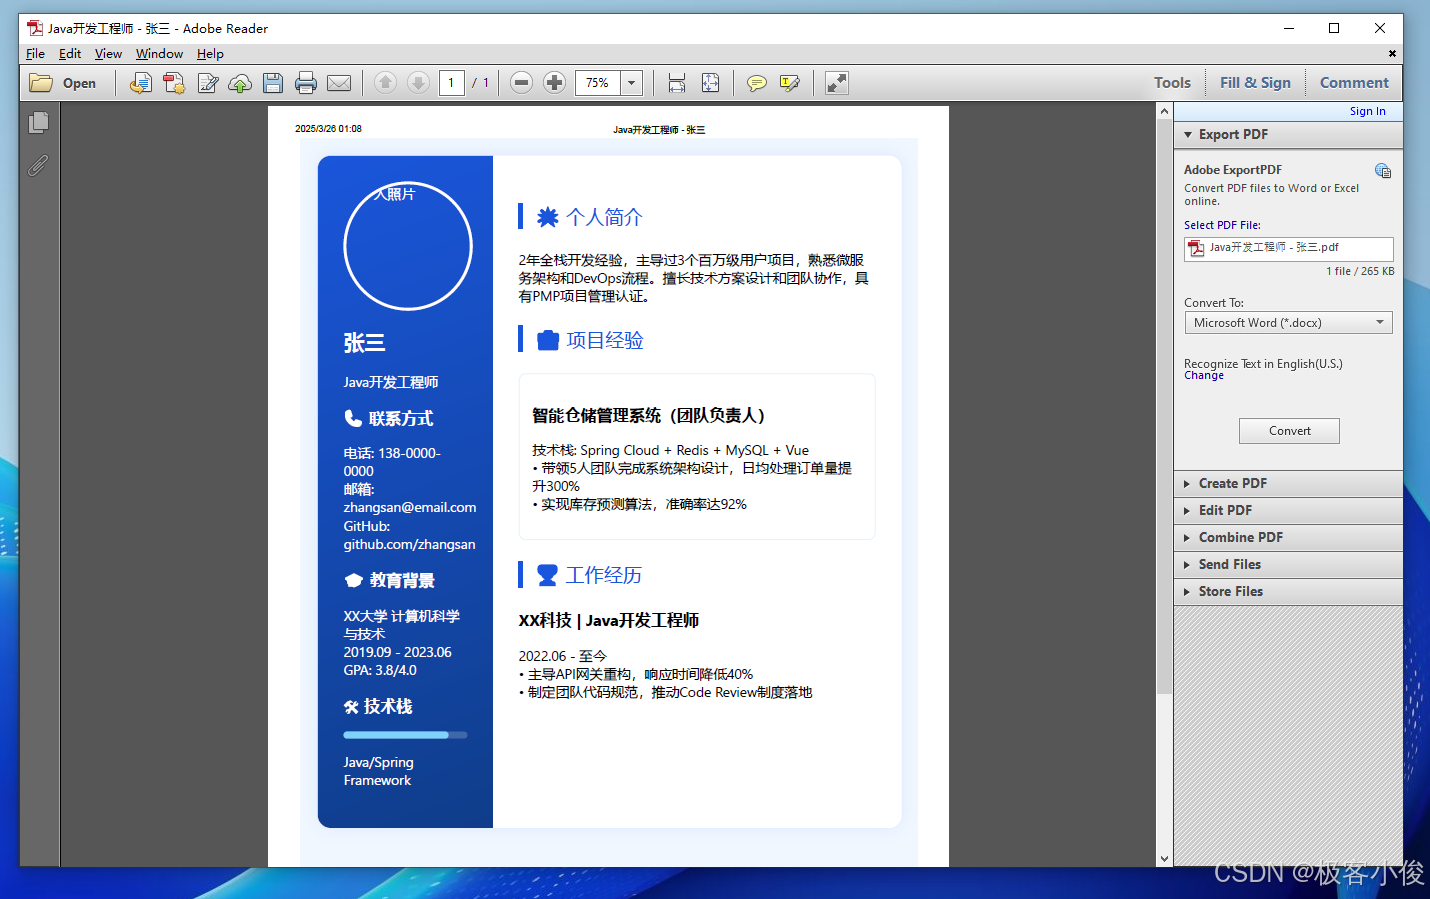Select the highlight text tool
Screen dimensions: 1430x899
[790, 83]
